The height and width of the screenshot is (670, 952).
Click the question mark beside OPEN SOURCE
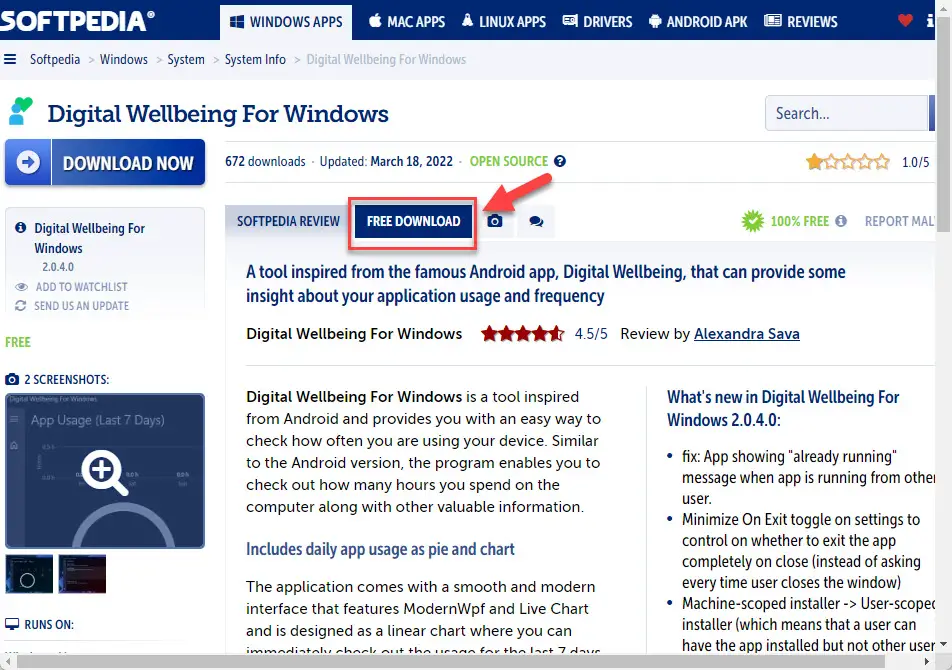[559, 161]
